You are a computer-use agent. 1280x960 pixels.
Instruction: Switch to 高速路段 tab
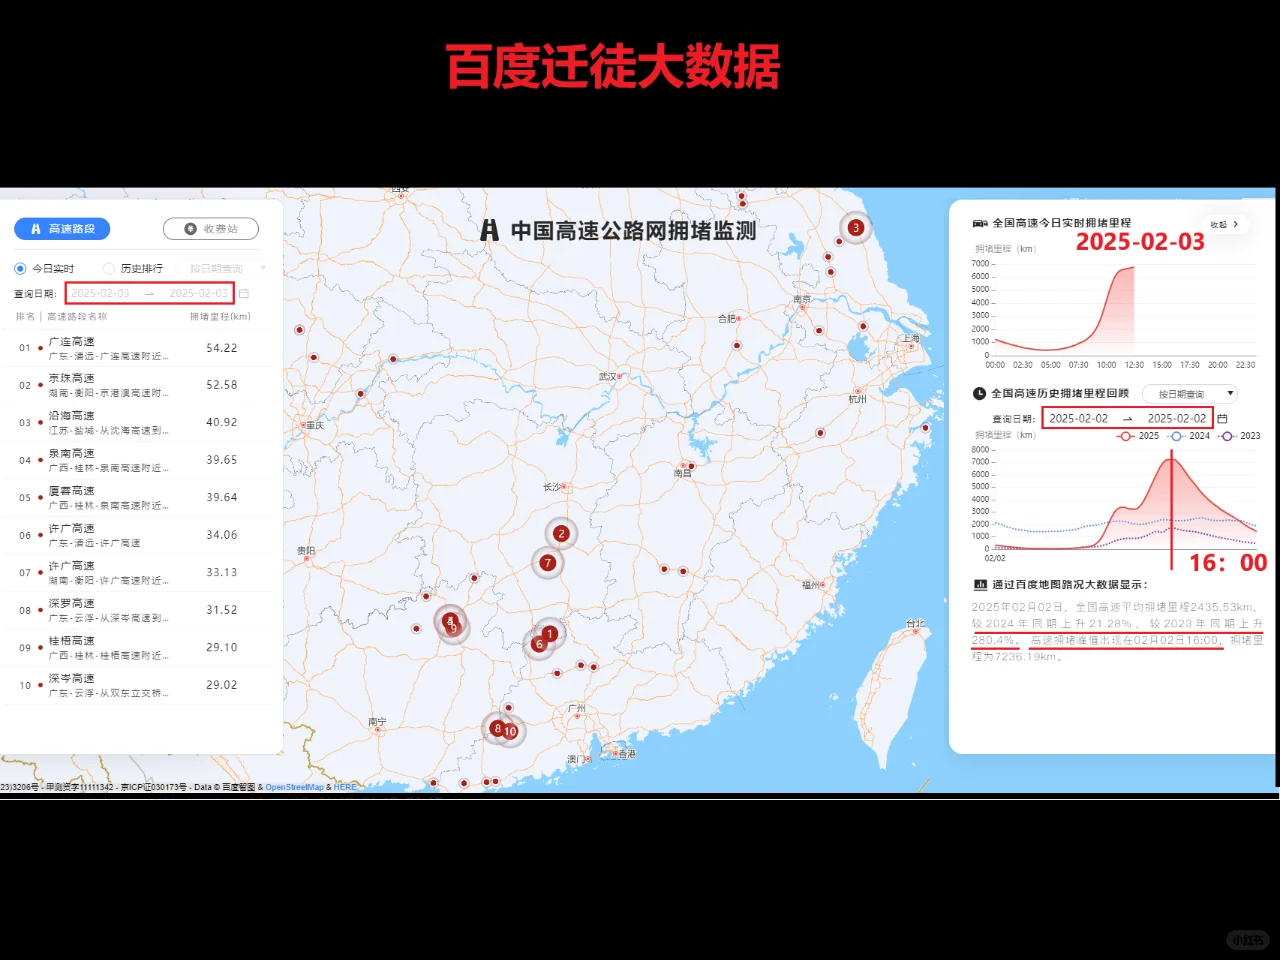pos(62,229)
